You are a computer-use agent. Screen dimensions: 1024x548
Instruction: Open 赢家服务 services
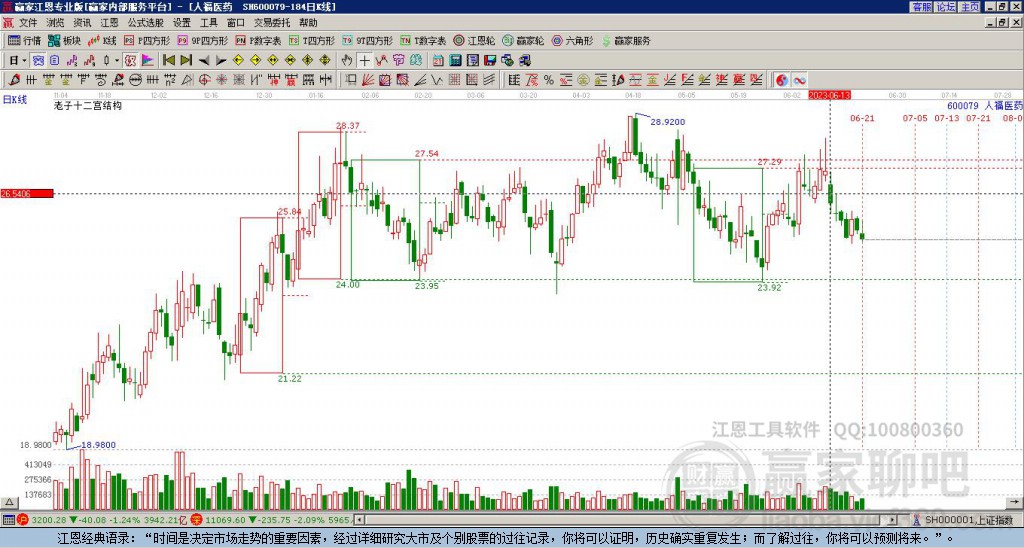pyautogui.click(x=626, y=40)
